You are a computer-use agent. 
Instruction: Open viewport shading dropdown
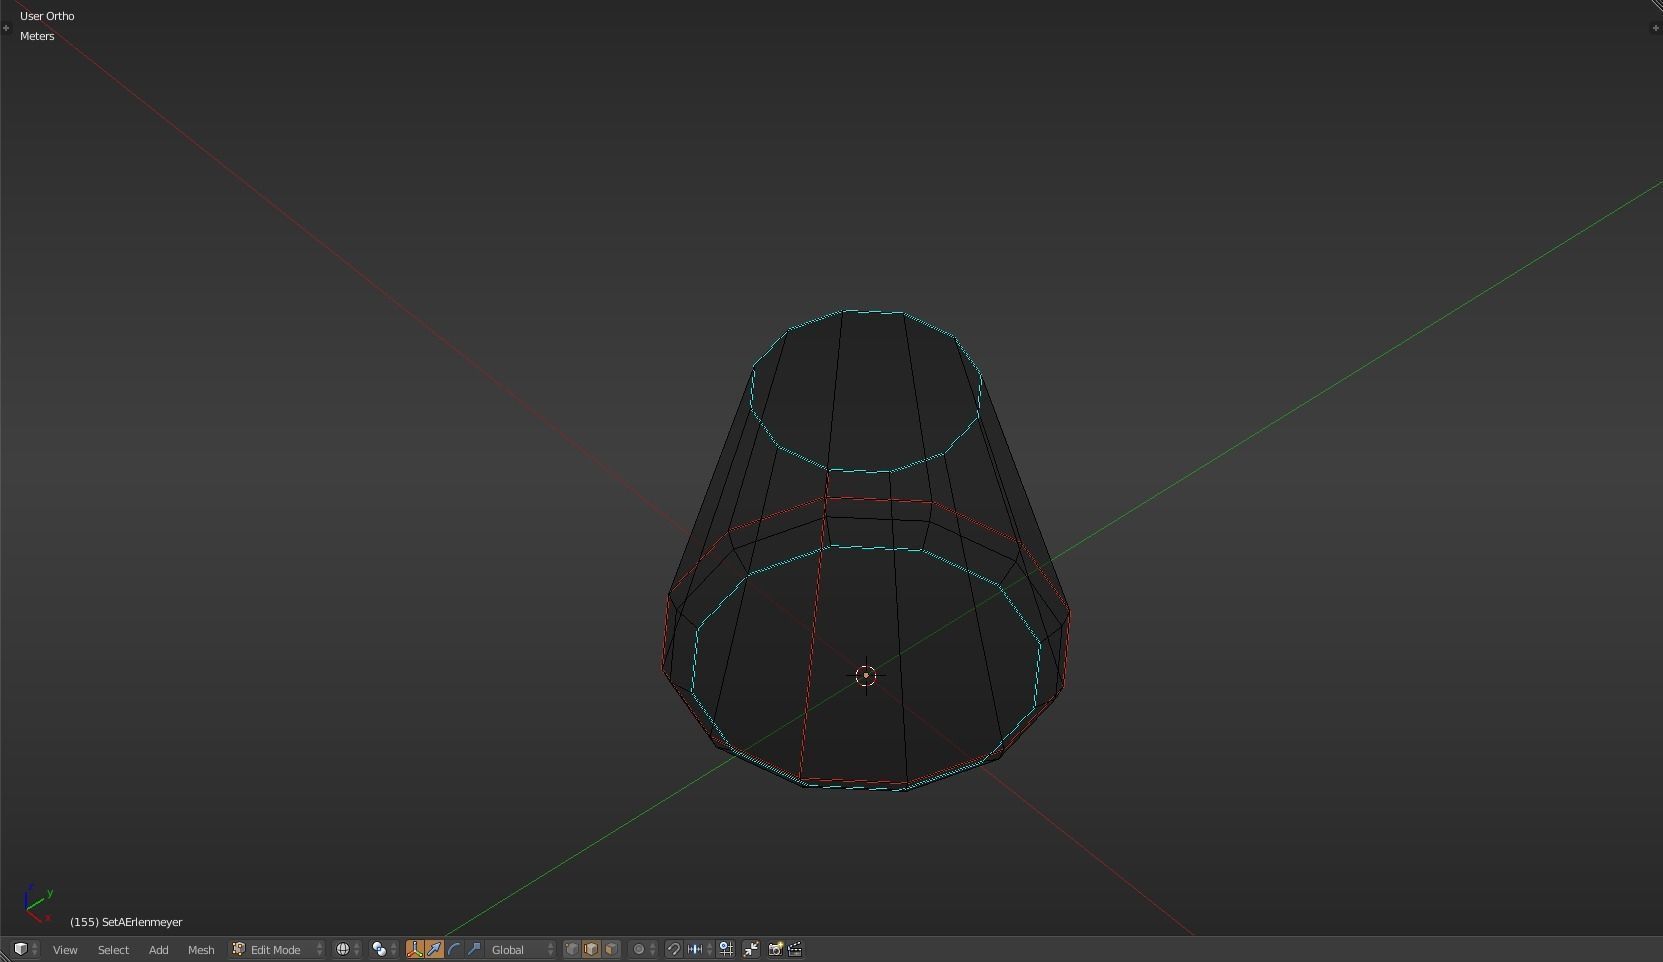pos(347,949)
